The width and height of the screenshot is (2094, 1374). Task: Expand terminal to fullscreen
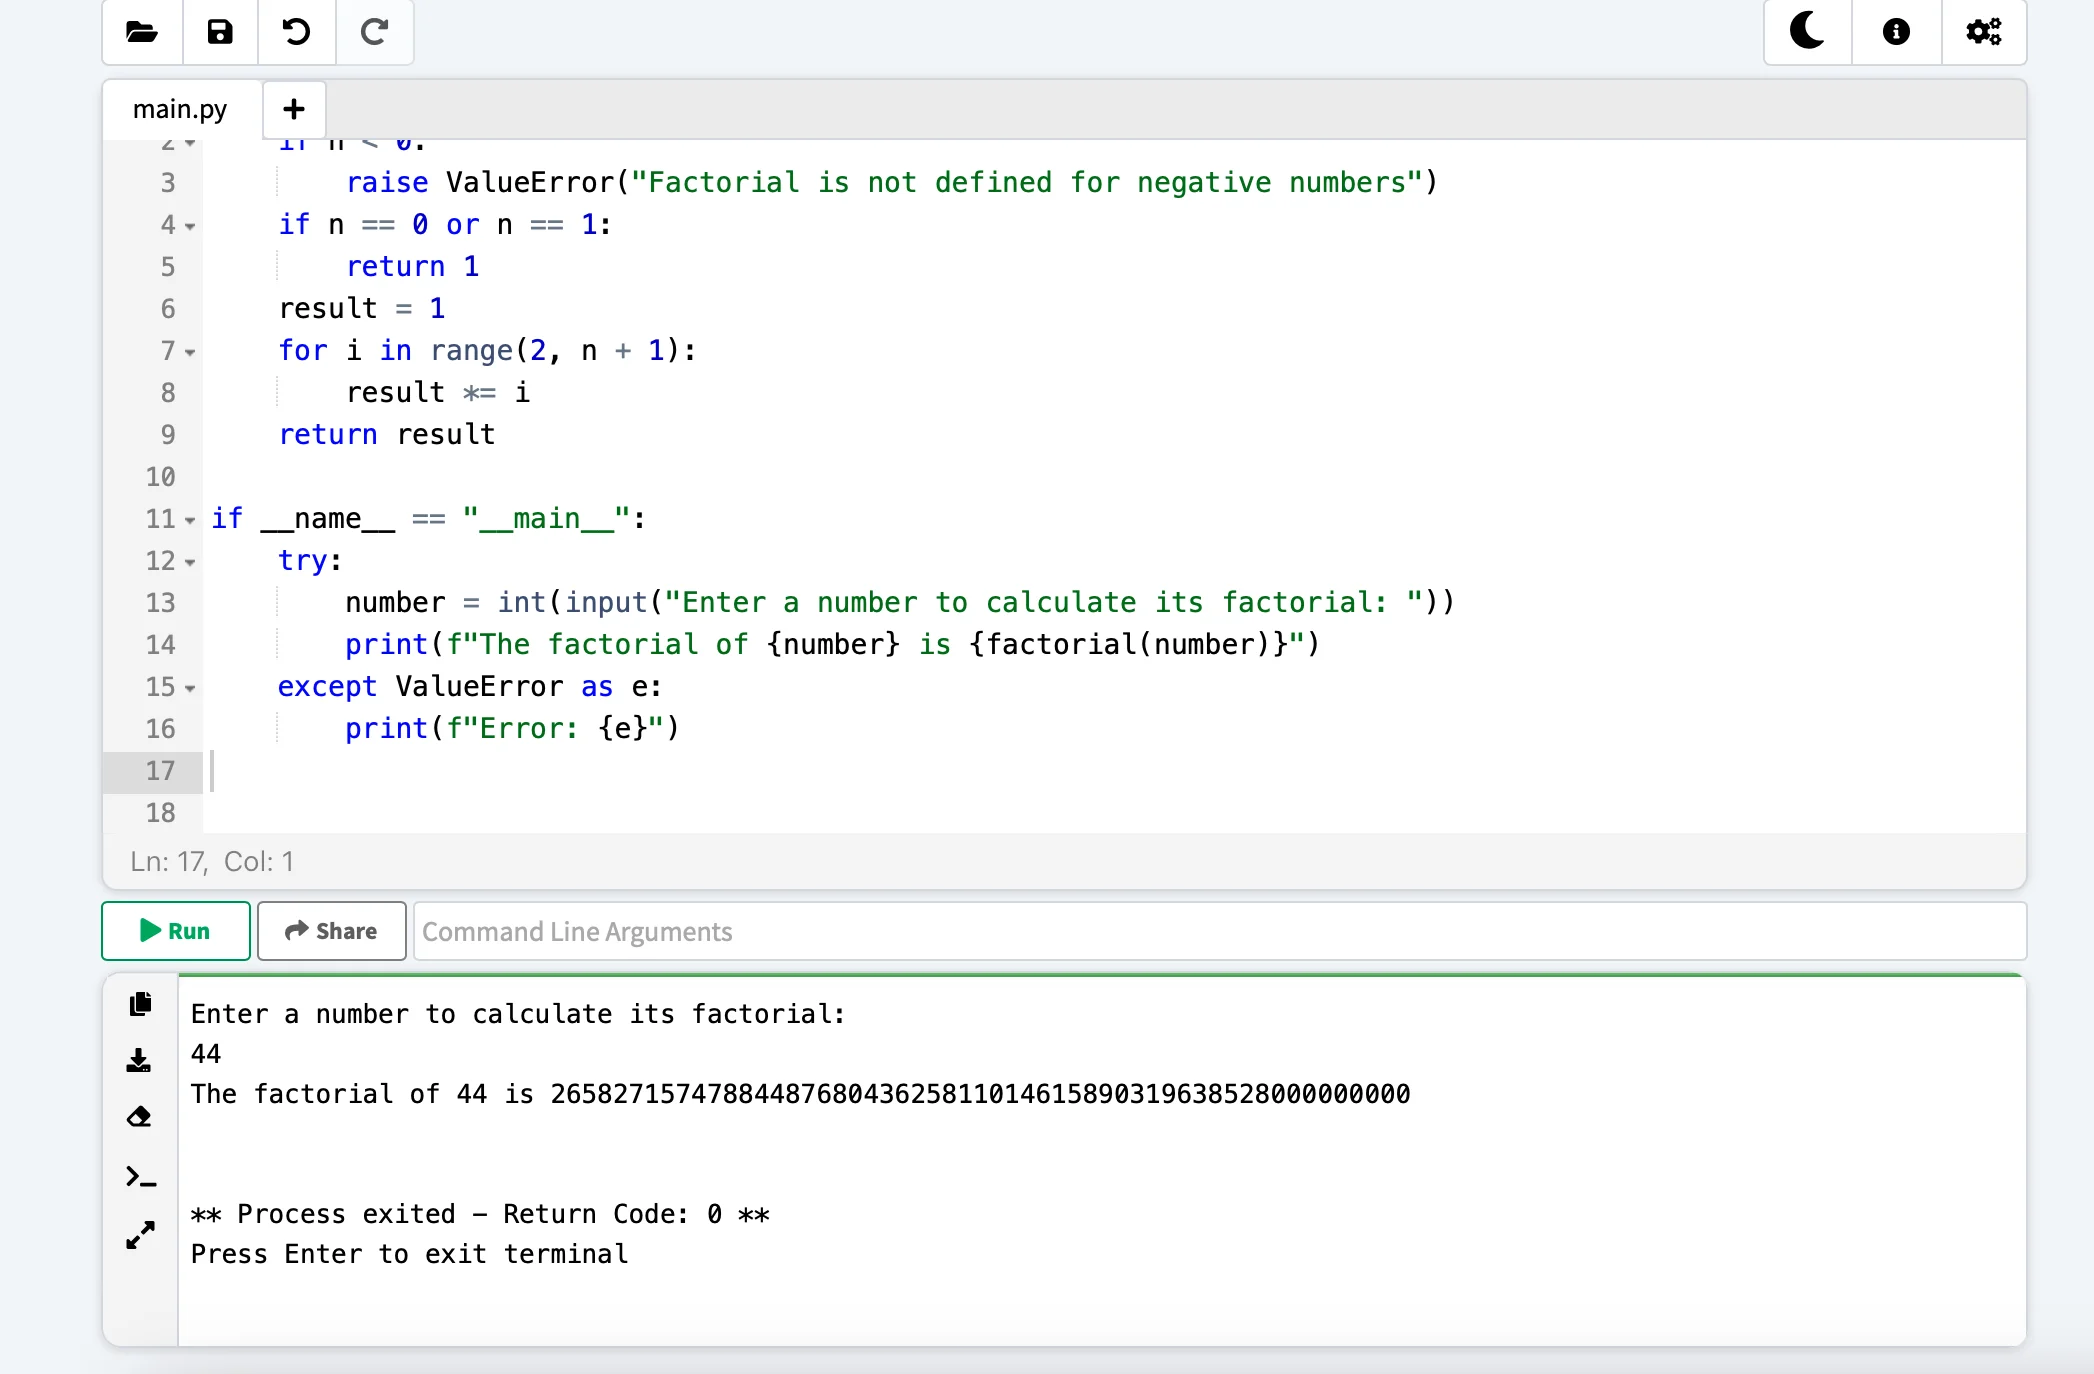tap(140, 1235)
